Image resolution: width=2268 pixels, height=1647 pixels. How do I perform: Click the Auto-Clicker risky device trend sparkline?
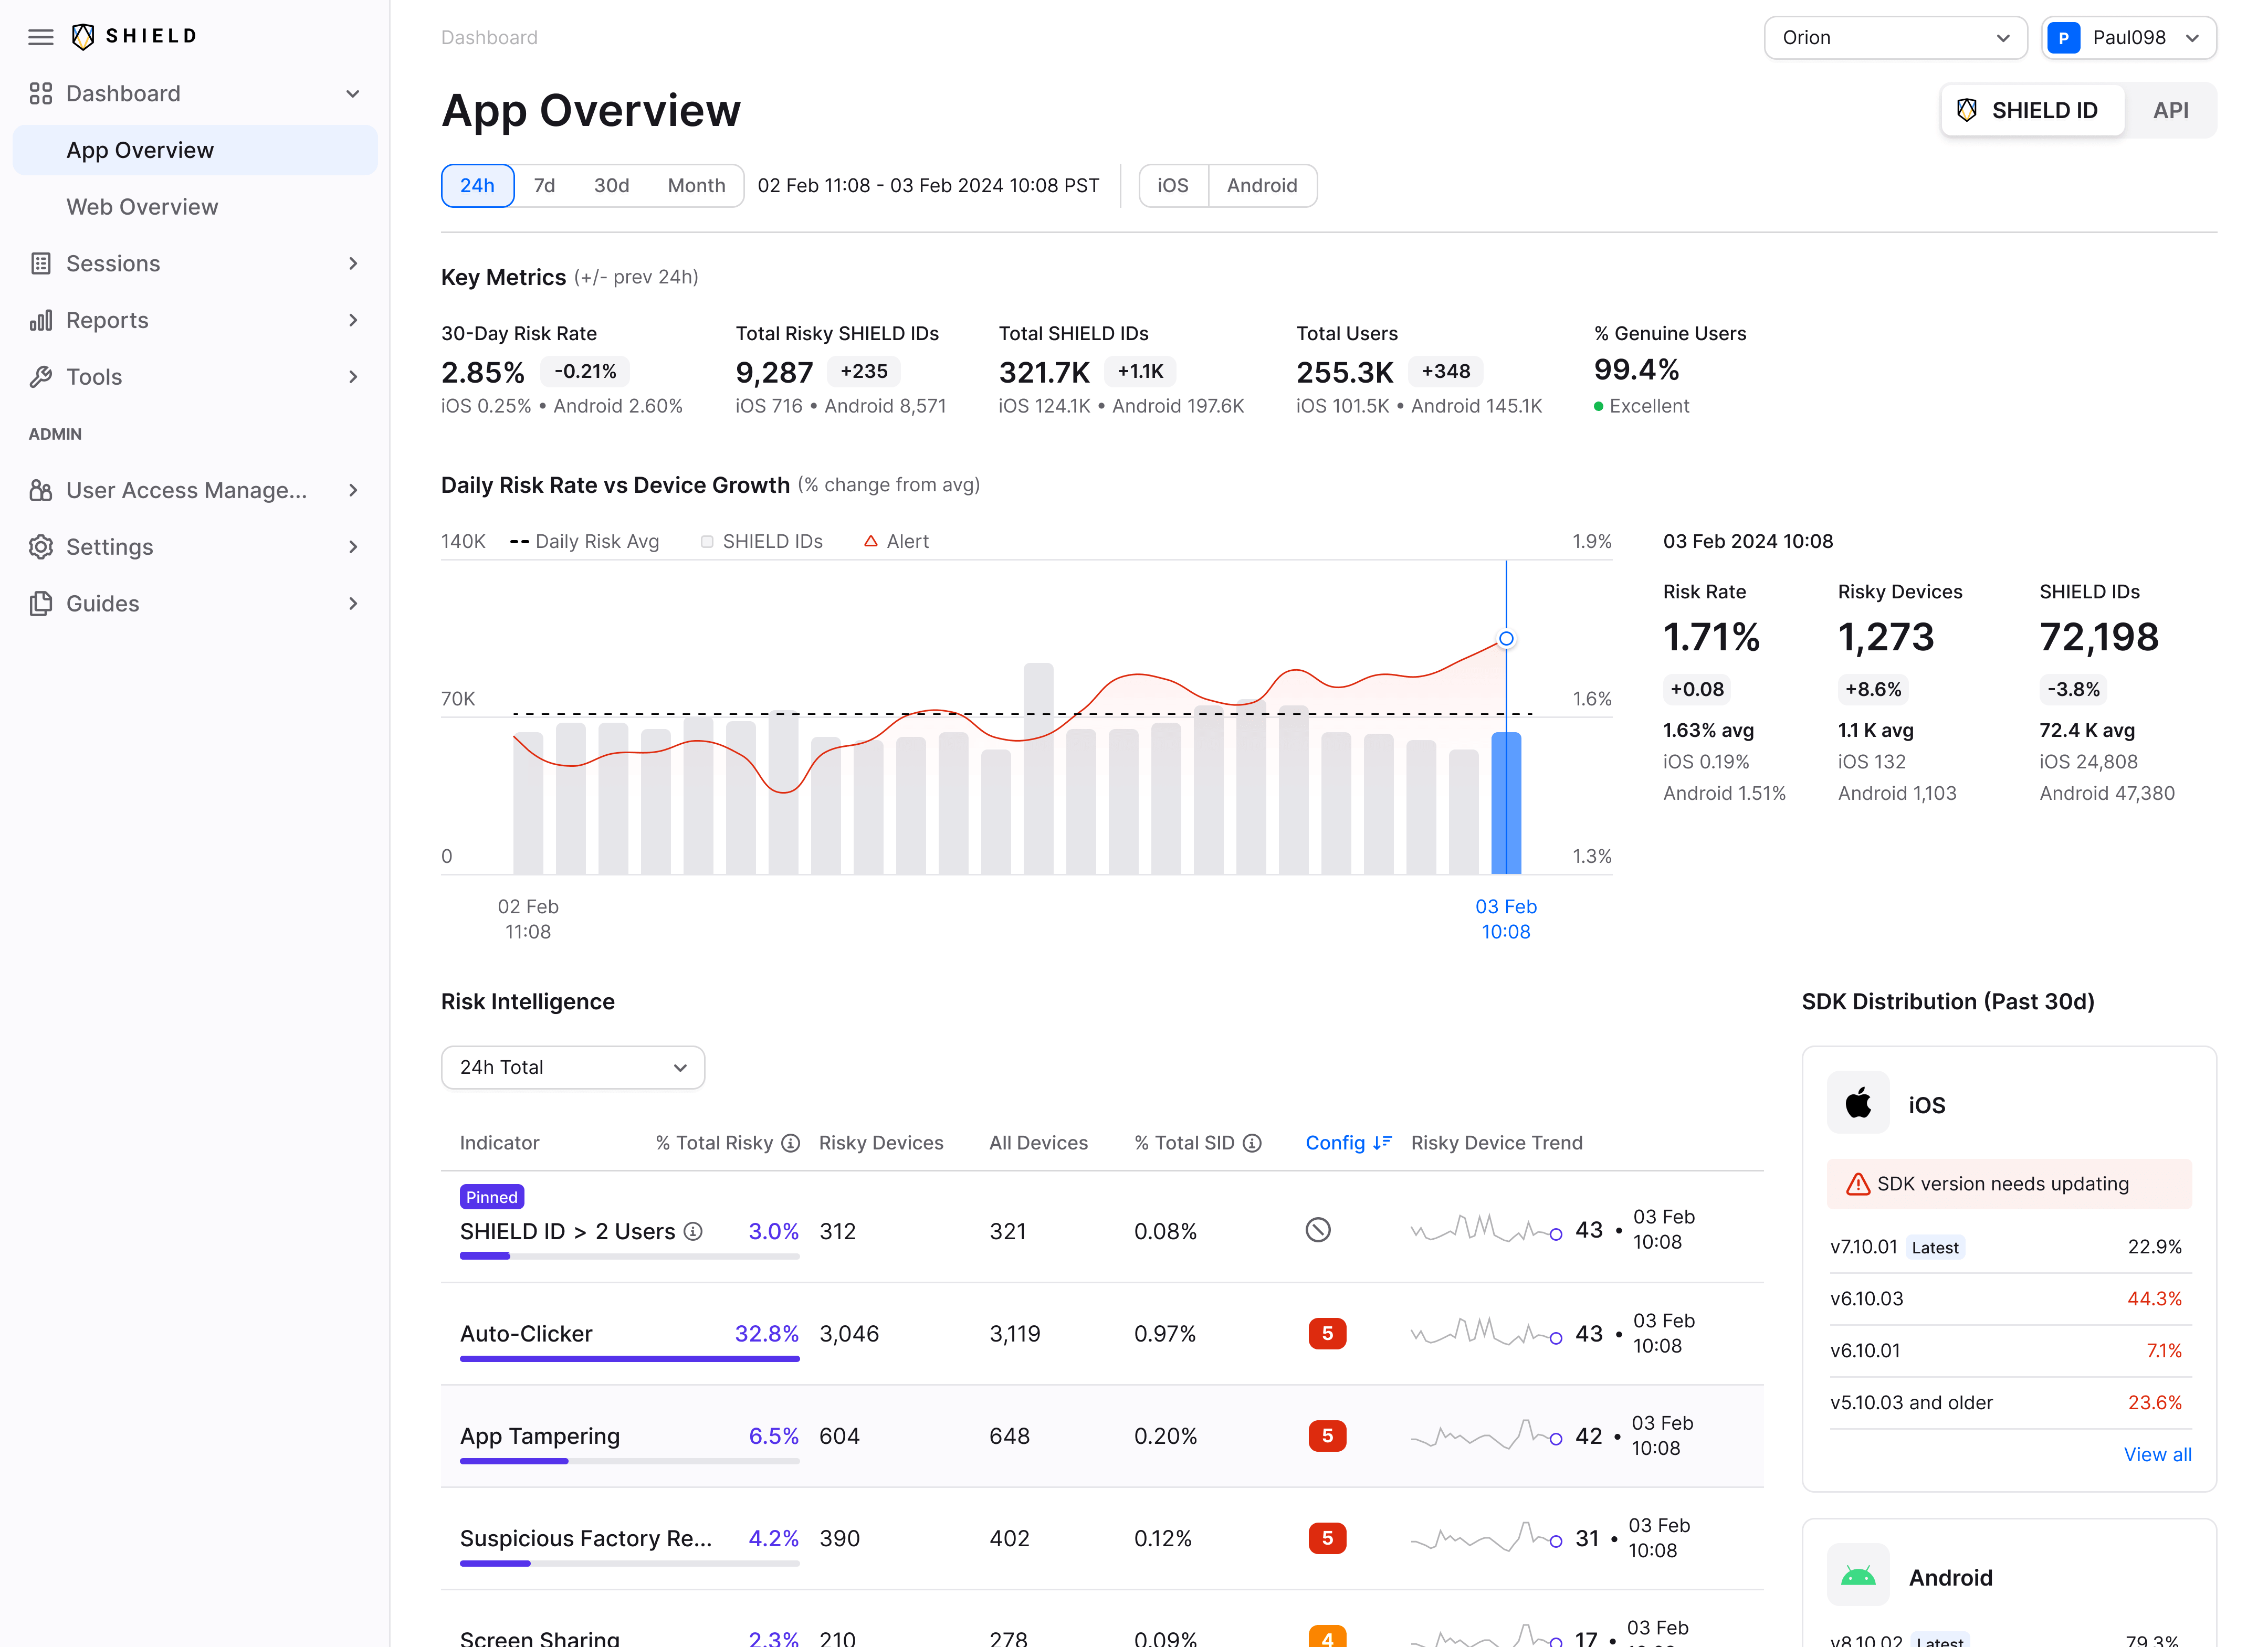1486,1332
